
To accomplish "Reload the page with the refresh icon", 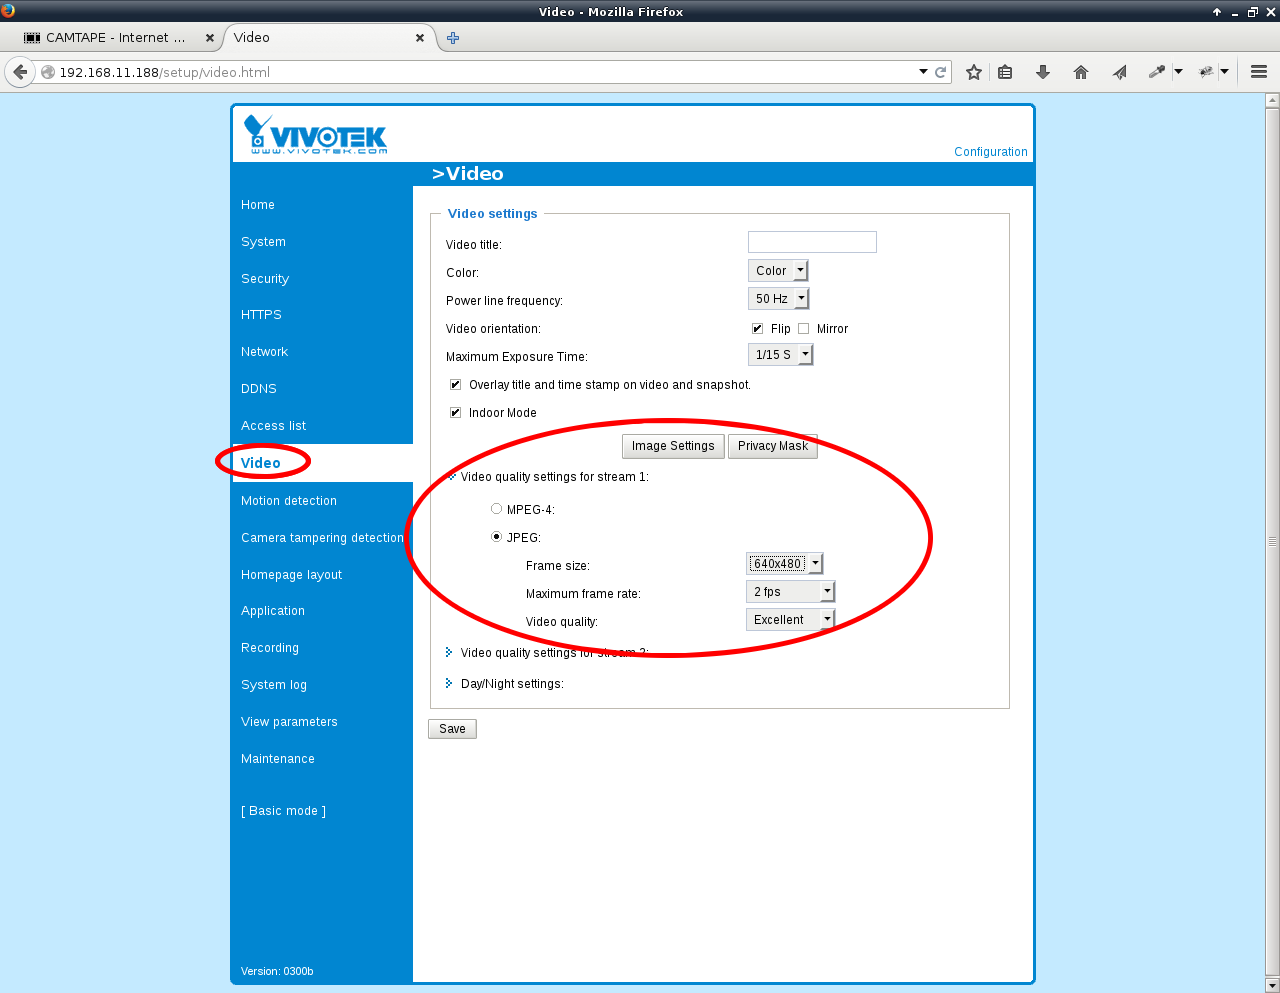I will (940, 72).
